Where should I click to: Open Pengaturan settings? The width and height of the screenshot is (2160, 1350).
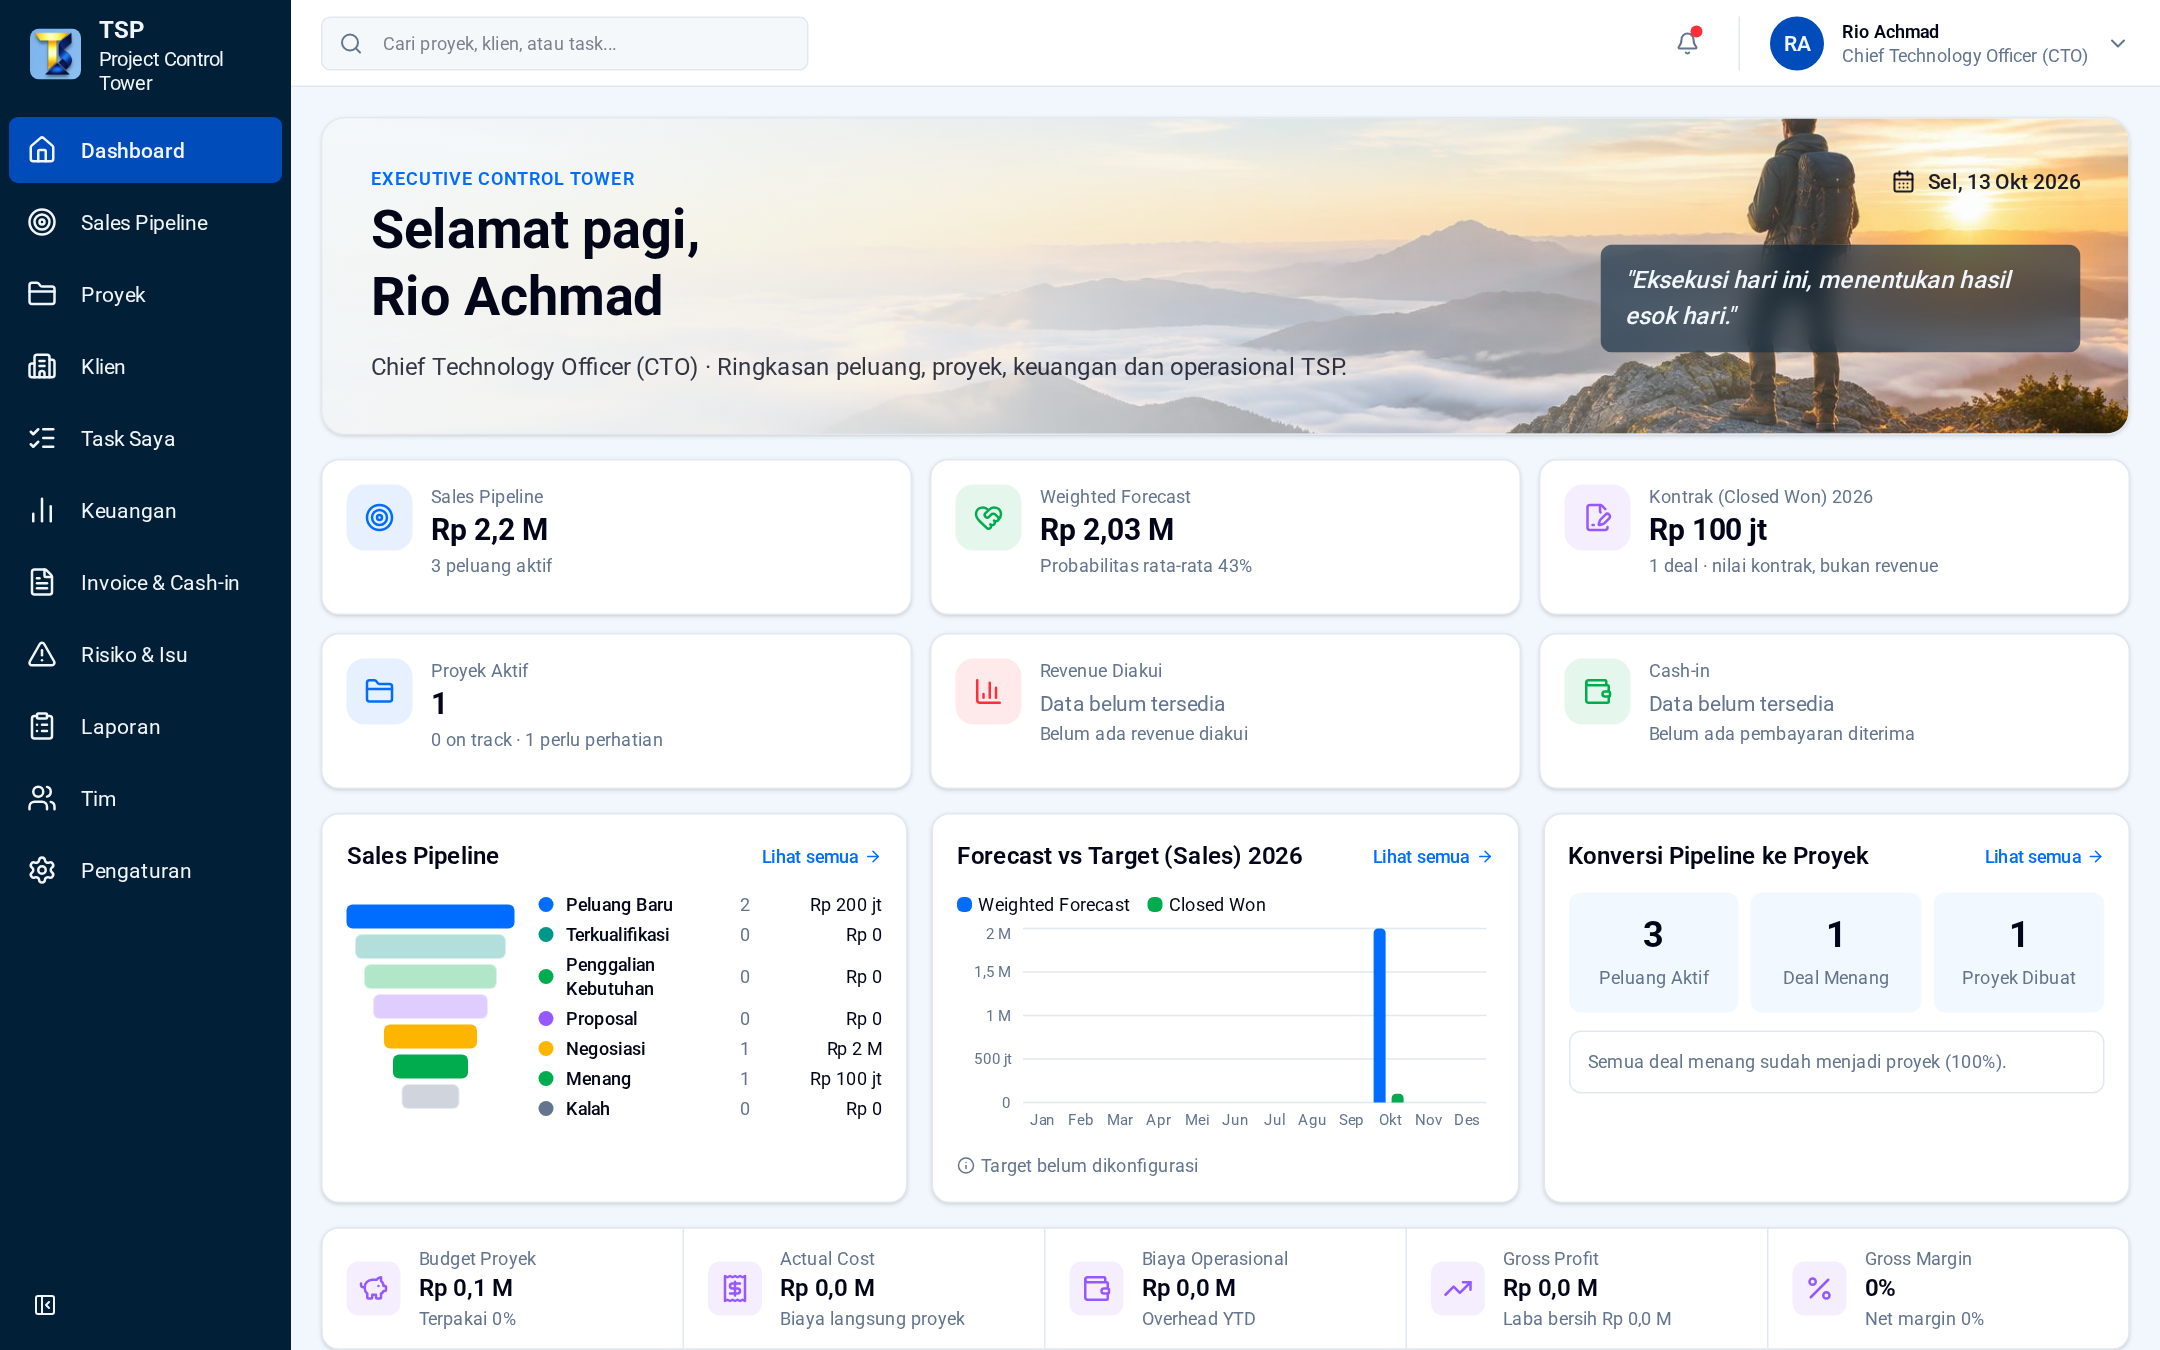tap(145, 870)
